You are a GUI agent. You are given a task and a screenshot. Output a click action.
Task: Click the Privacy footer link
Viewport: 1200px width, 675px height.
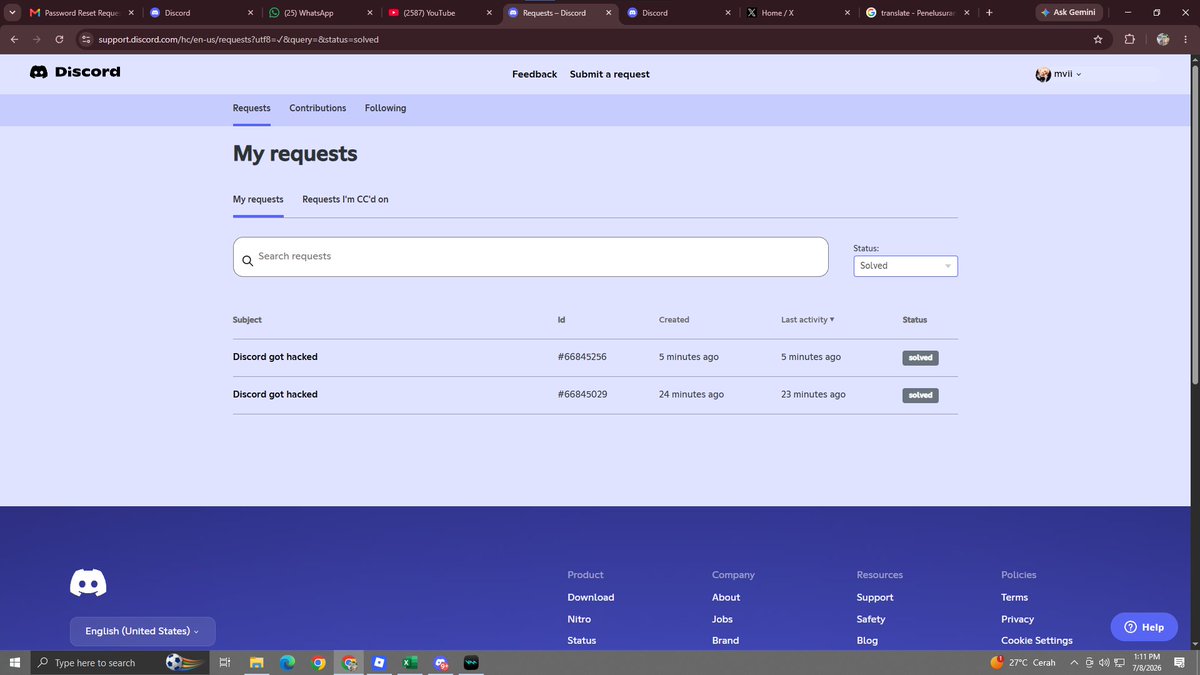tap(1017, 619)
